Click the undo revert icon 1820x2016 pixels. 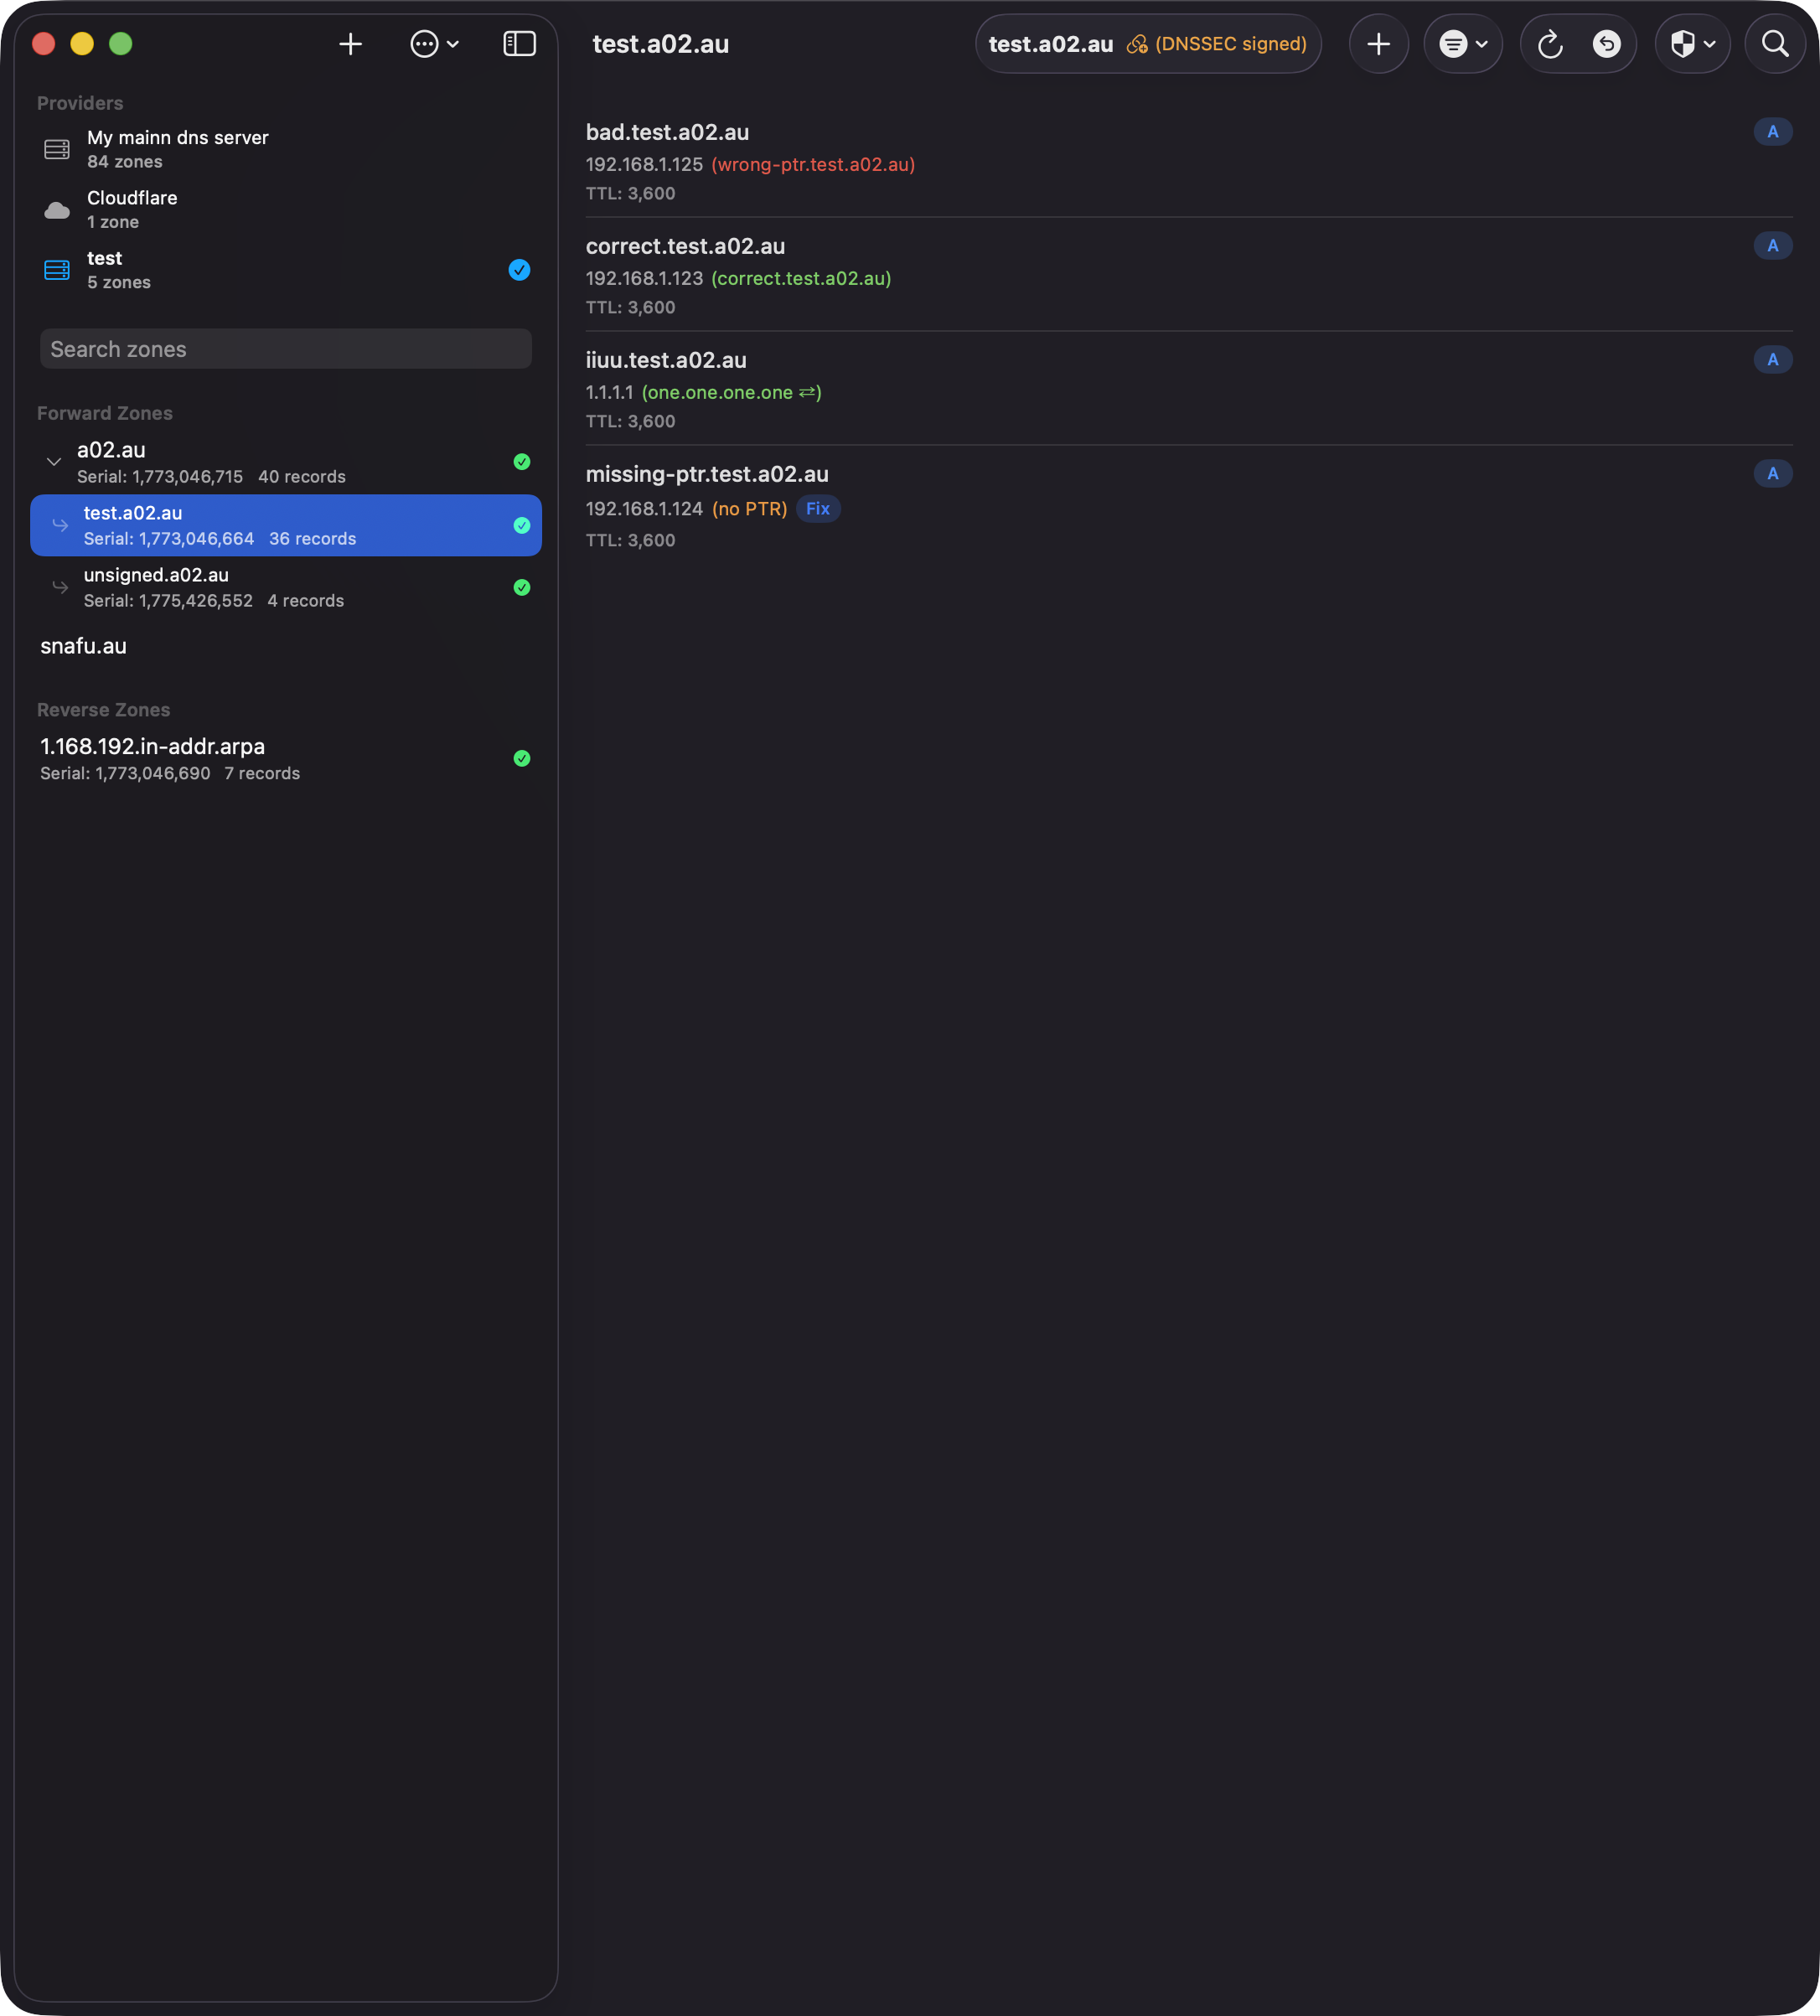(x=1606, y=44)
